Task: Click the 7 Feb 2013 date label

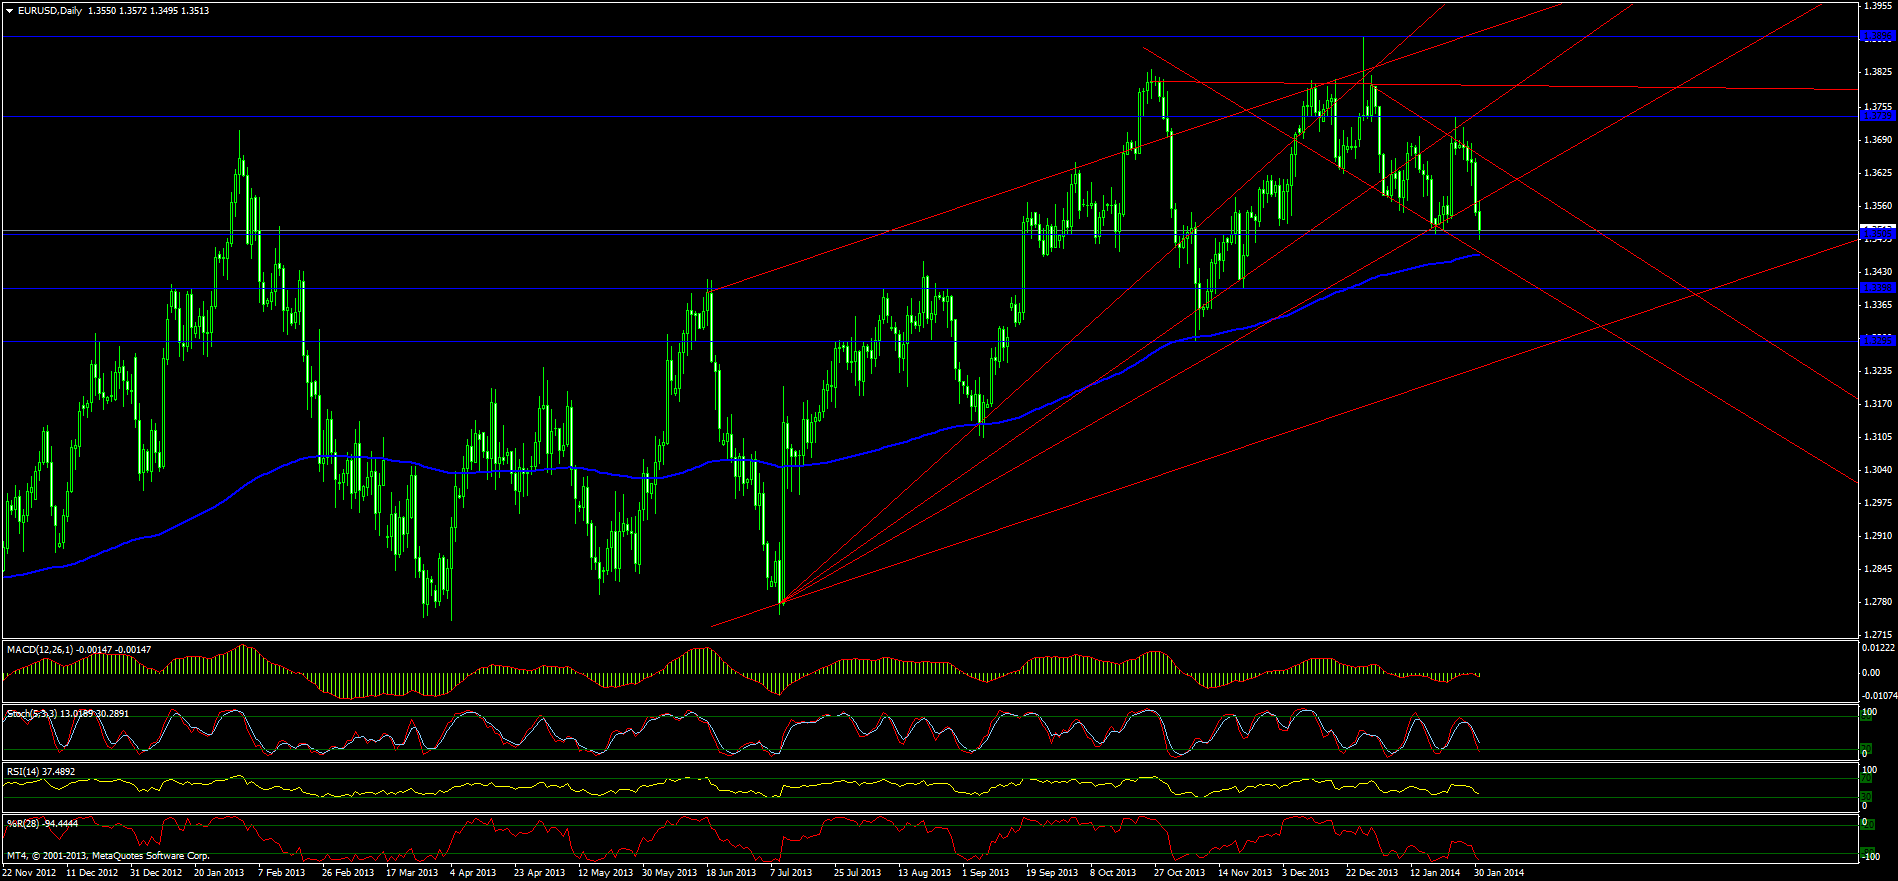Action: 281,873
